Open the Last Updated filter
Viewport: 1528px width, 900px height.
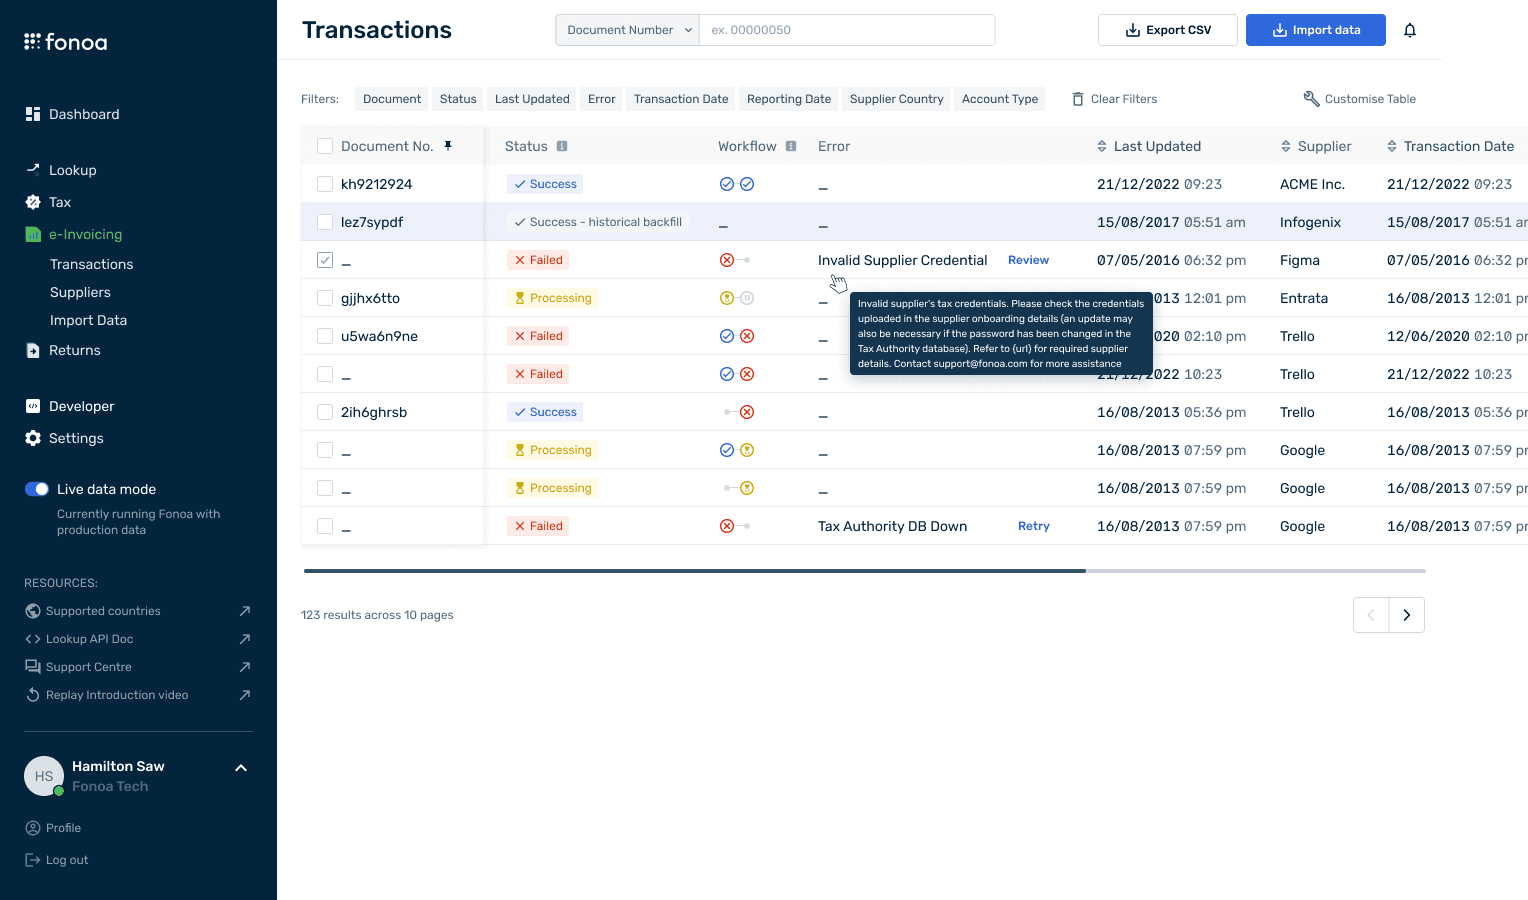click(532, 99)
